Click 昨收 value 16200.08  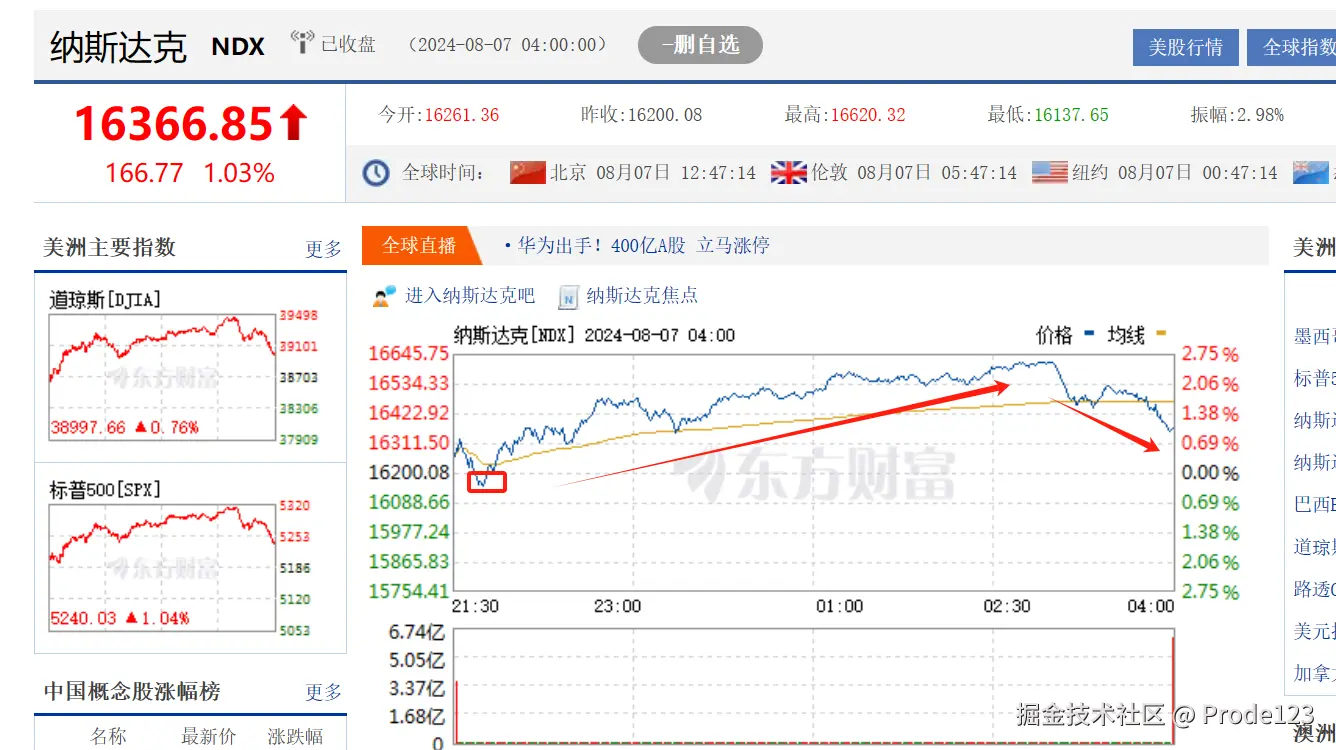[665, 115]
